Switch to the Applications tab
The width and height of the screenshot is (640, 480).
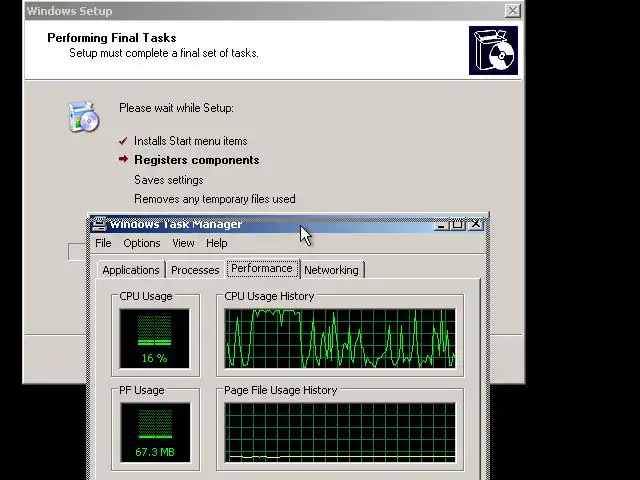click(131, 270)
